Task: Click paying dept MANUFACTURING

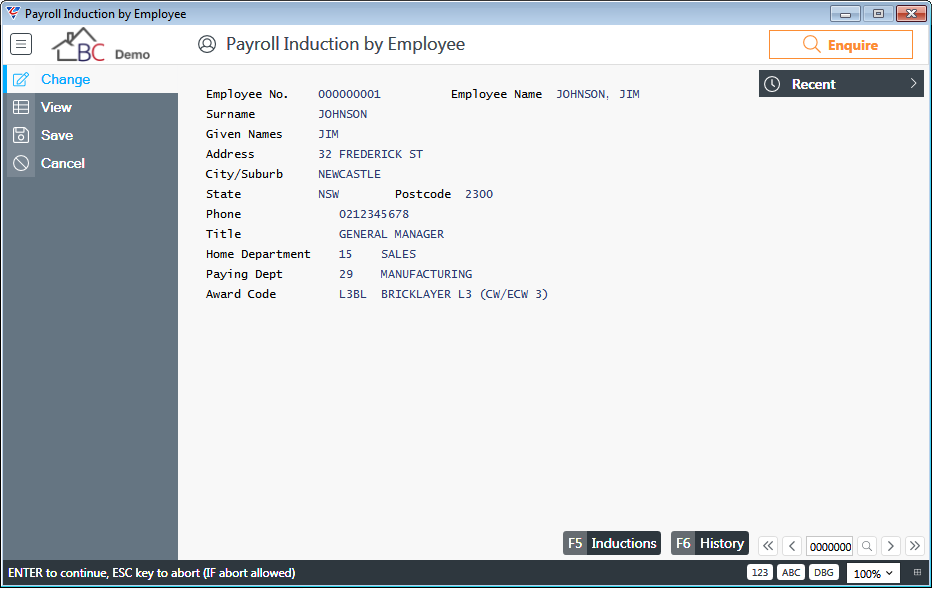Action: click(427, 274)
